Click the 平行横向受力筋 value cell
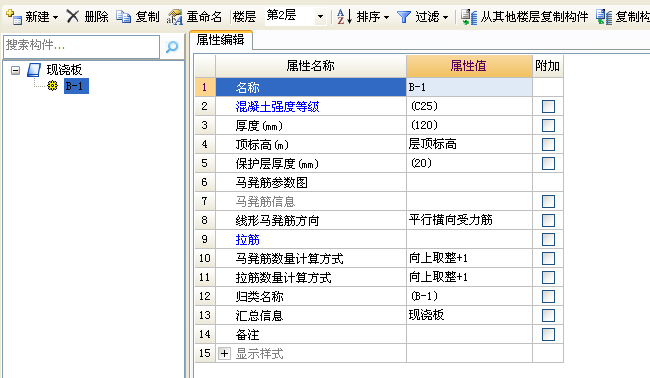The height and width of the screenshot is (378, 650). [x=469, y=220]
